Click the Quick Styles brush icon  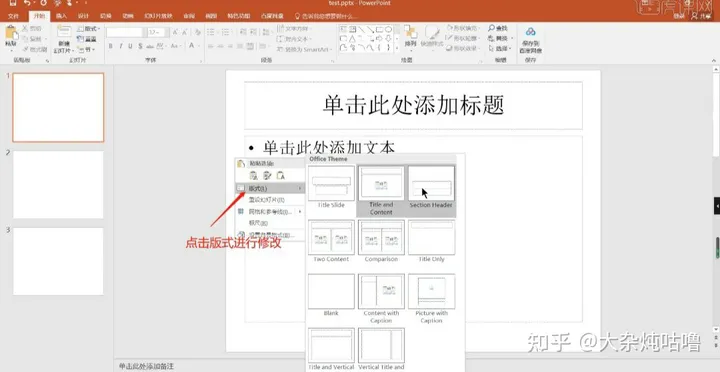tap(432, 32)
